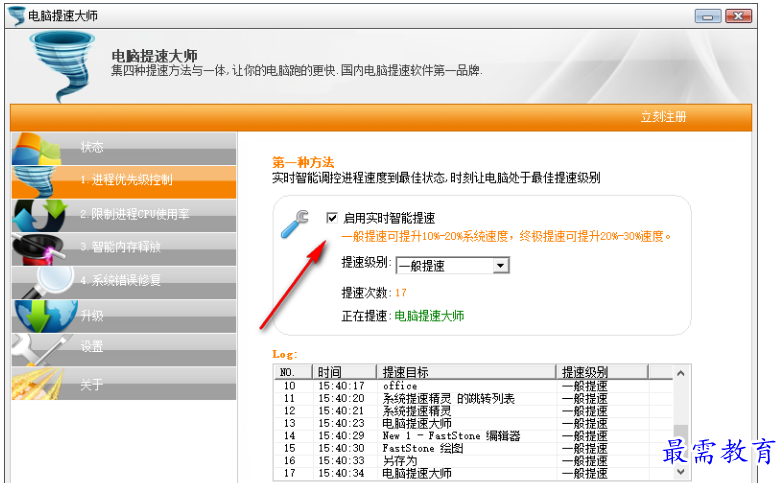Open the 升级 upgrade section
This screenshot has height=483, width=784.
[124, 316]
